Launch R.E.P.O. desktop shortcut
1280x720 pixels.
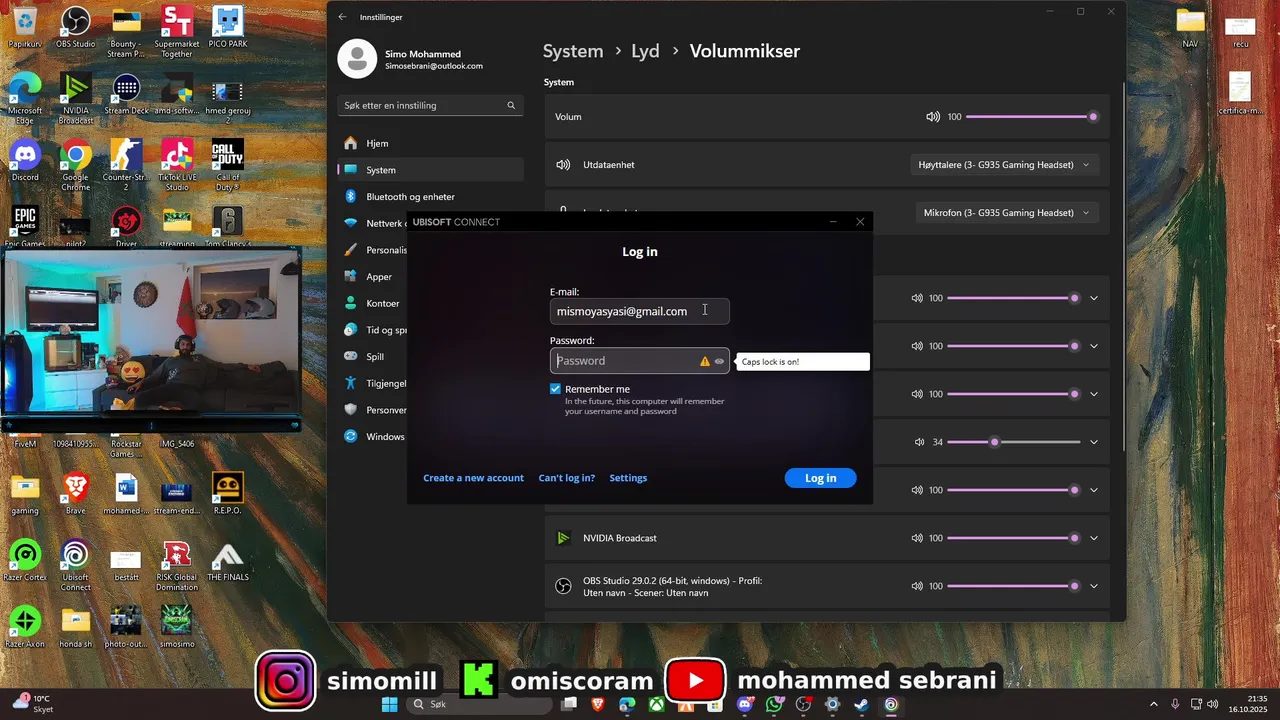pos(228,494)
